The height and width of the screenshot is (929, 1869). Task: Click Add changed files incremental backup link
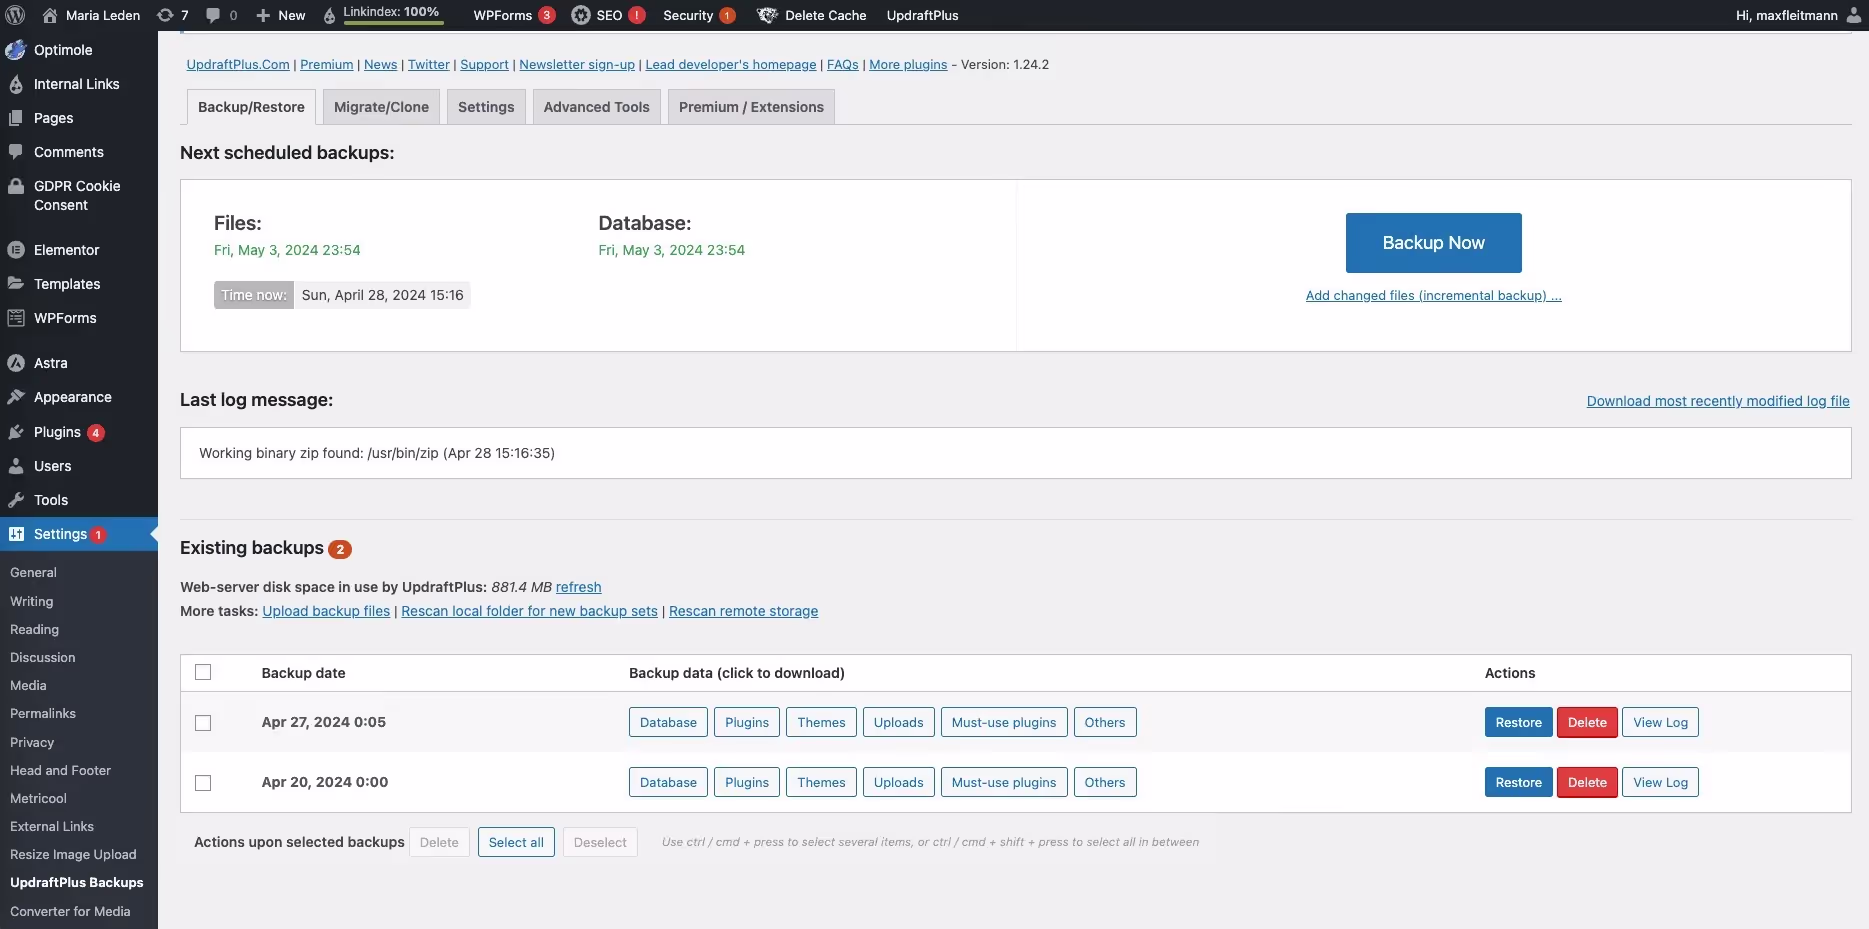pyautogui.click(x=1433, y=296)
